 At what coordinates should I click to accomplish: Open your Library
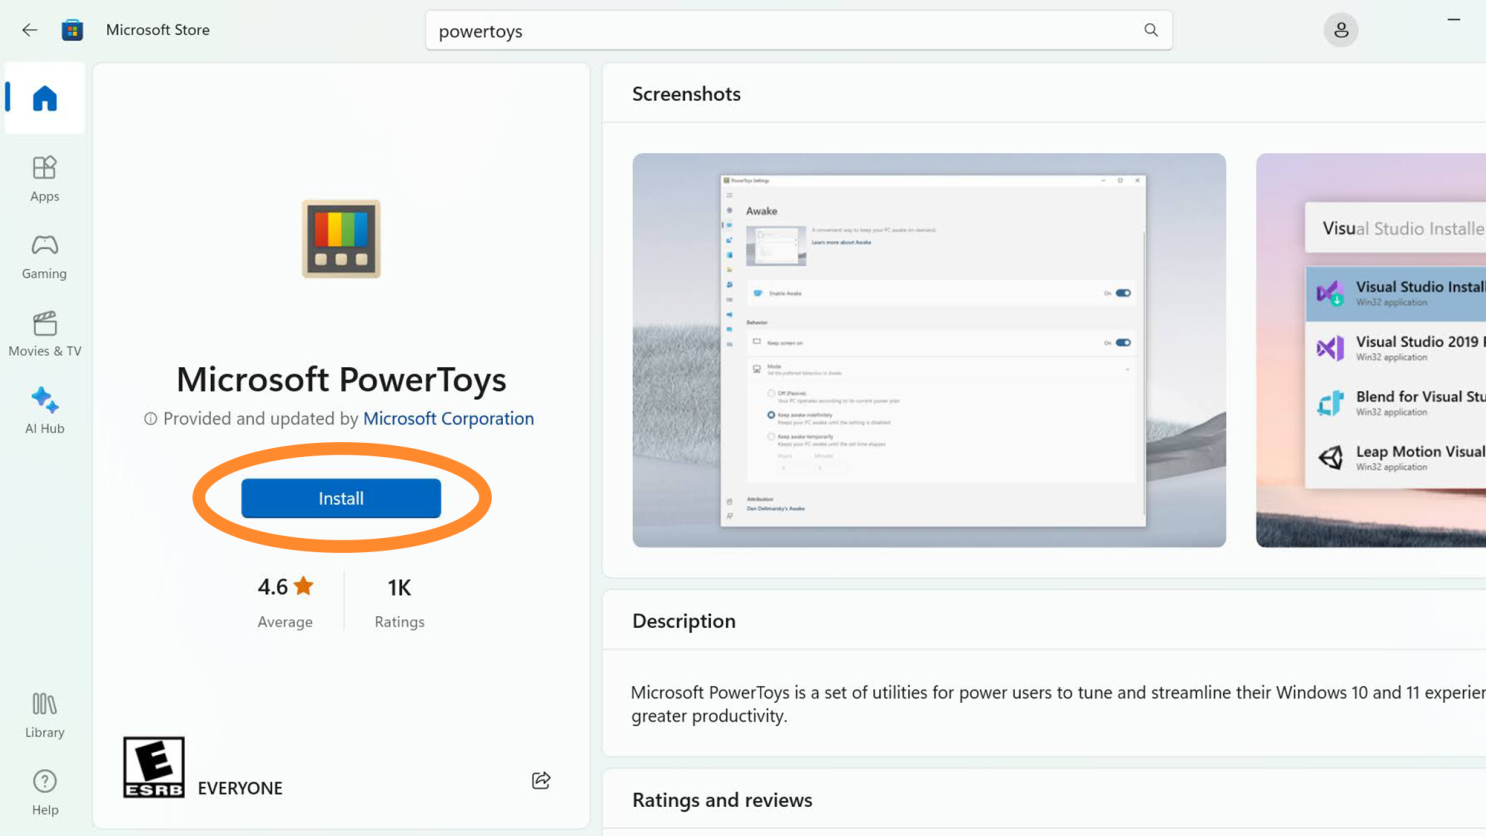(x=44, y=713)
